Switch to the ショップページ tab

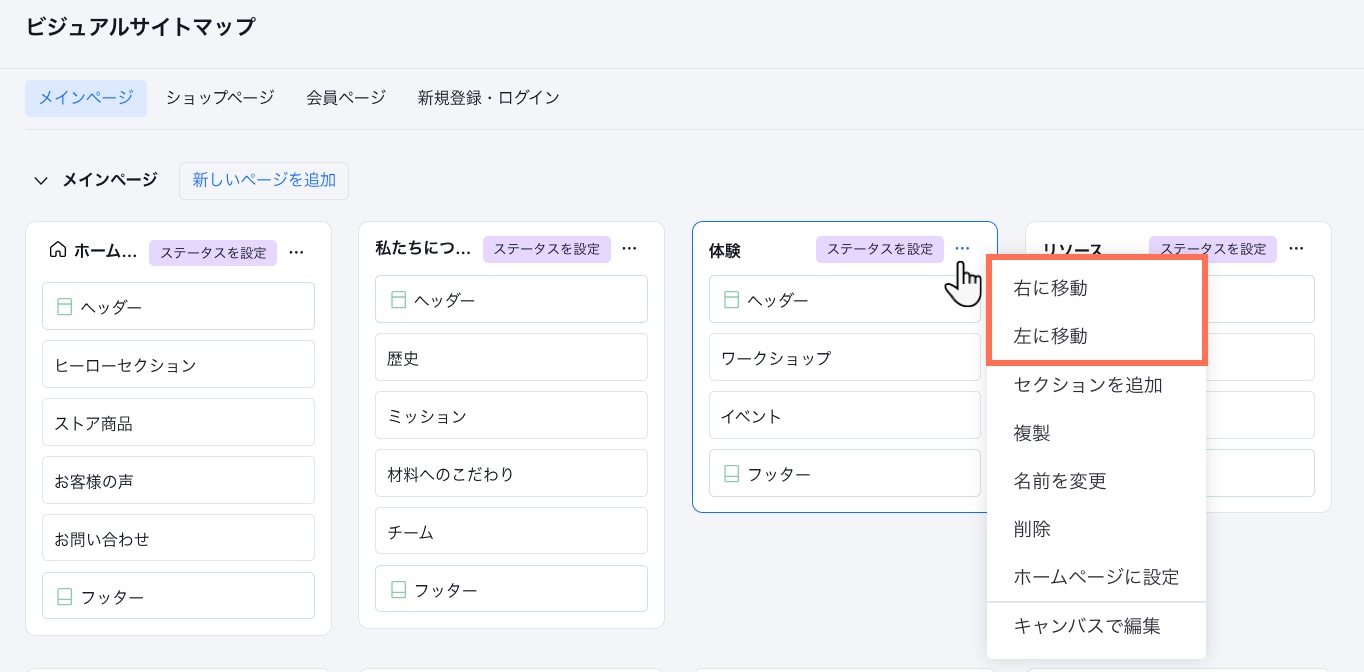(x=219, y=97)
